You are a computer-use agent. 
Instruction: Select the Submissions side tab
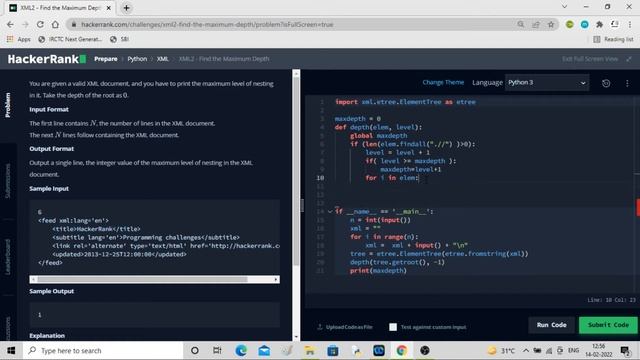click(x=7, y=181)
